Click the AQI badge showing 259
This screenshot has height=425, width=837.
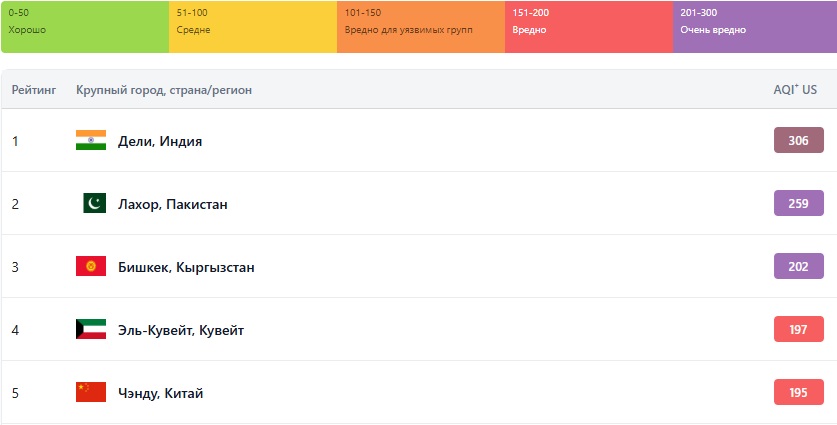798,204
